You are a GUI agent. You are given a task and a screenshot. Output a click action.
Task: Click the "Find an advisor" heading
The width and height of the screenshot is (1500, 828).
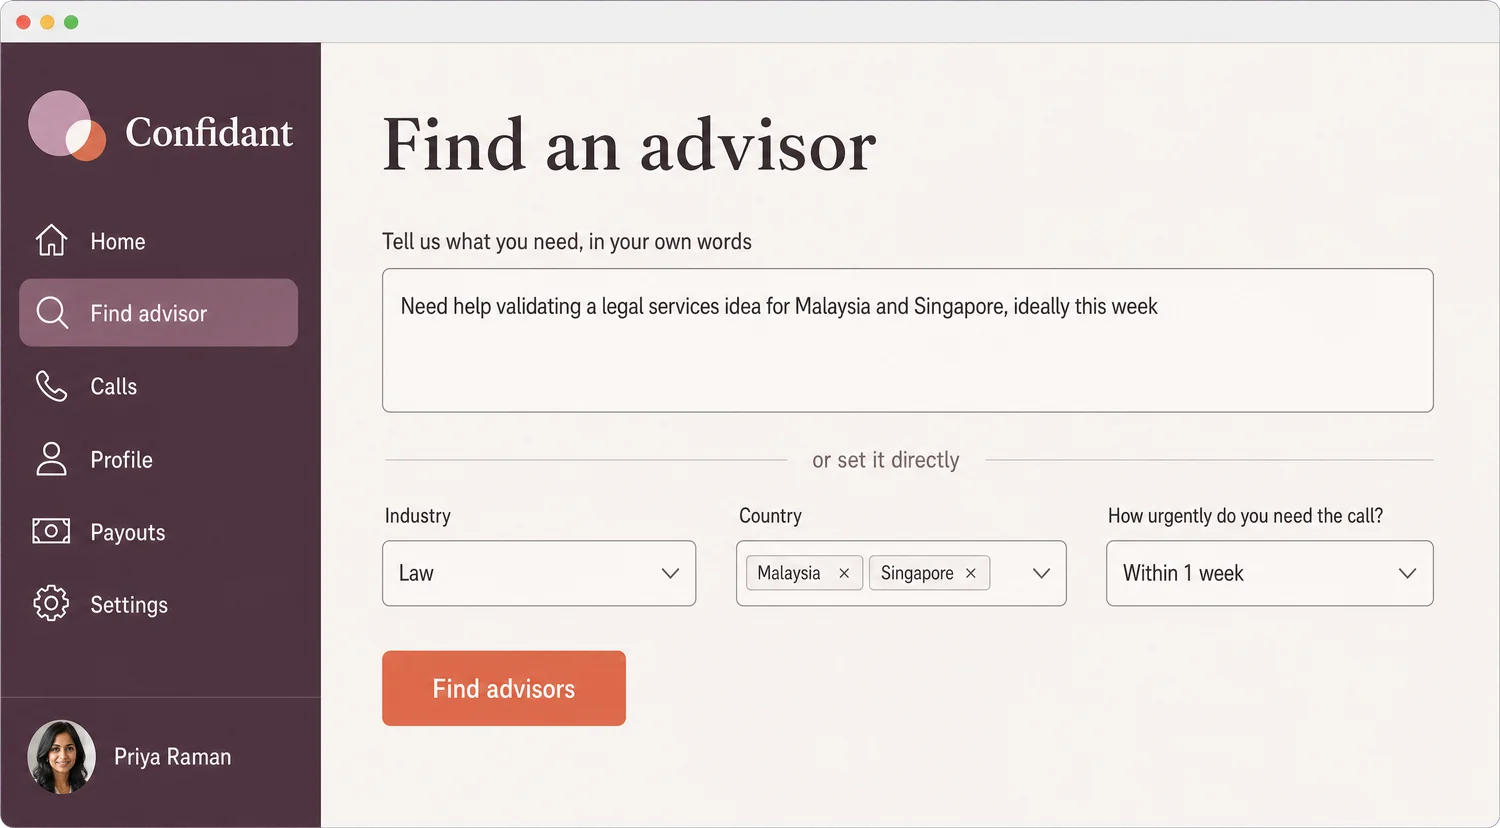(629, 145)
